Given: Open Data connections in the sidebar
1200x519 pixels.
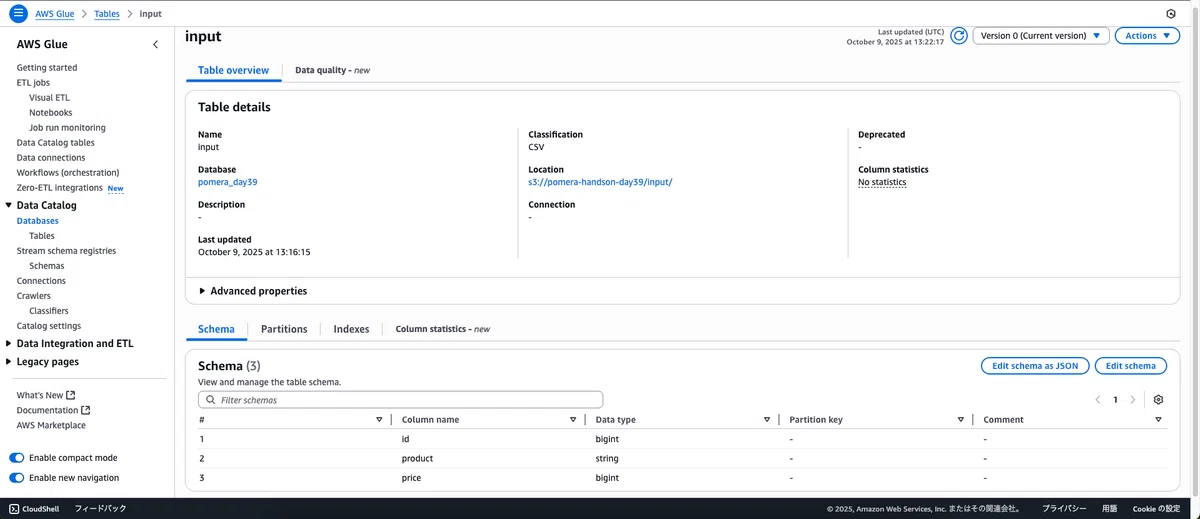Looking at the screenshot, I should (x=51, y=158).
